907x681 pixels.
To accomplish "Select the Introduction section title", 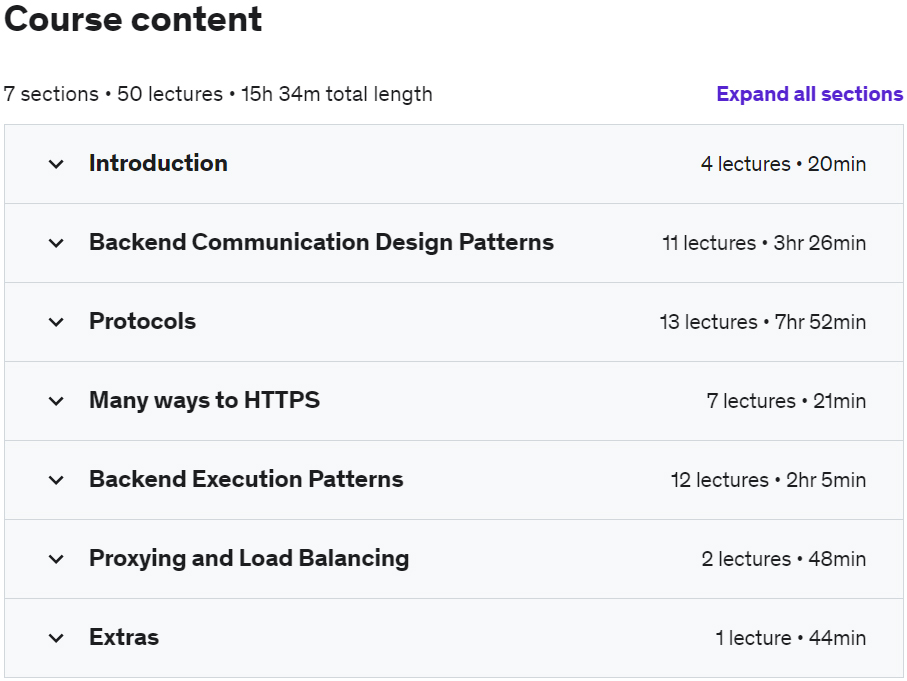I will [x=158, y=163].
